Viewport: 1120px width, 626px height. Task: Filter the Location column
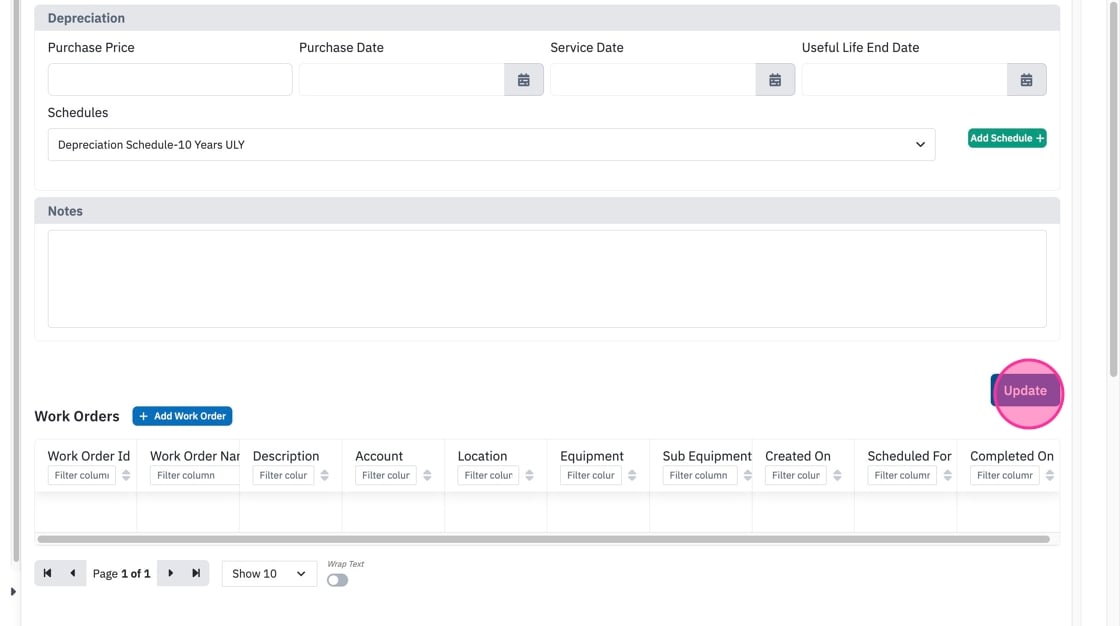[x=488, y=475]
